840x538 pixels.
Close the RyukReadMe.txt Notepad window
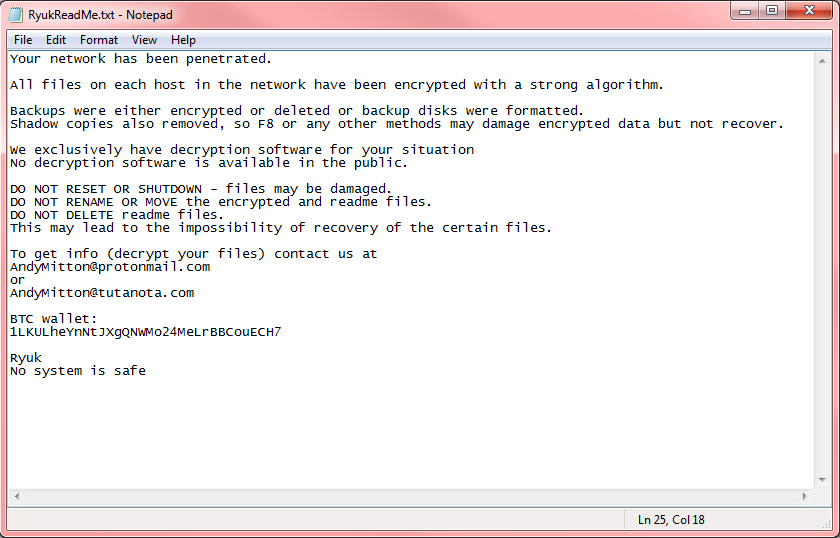click(x=809, y=11)
